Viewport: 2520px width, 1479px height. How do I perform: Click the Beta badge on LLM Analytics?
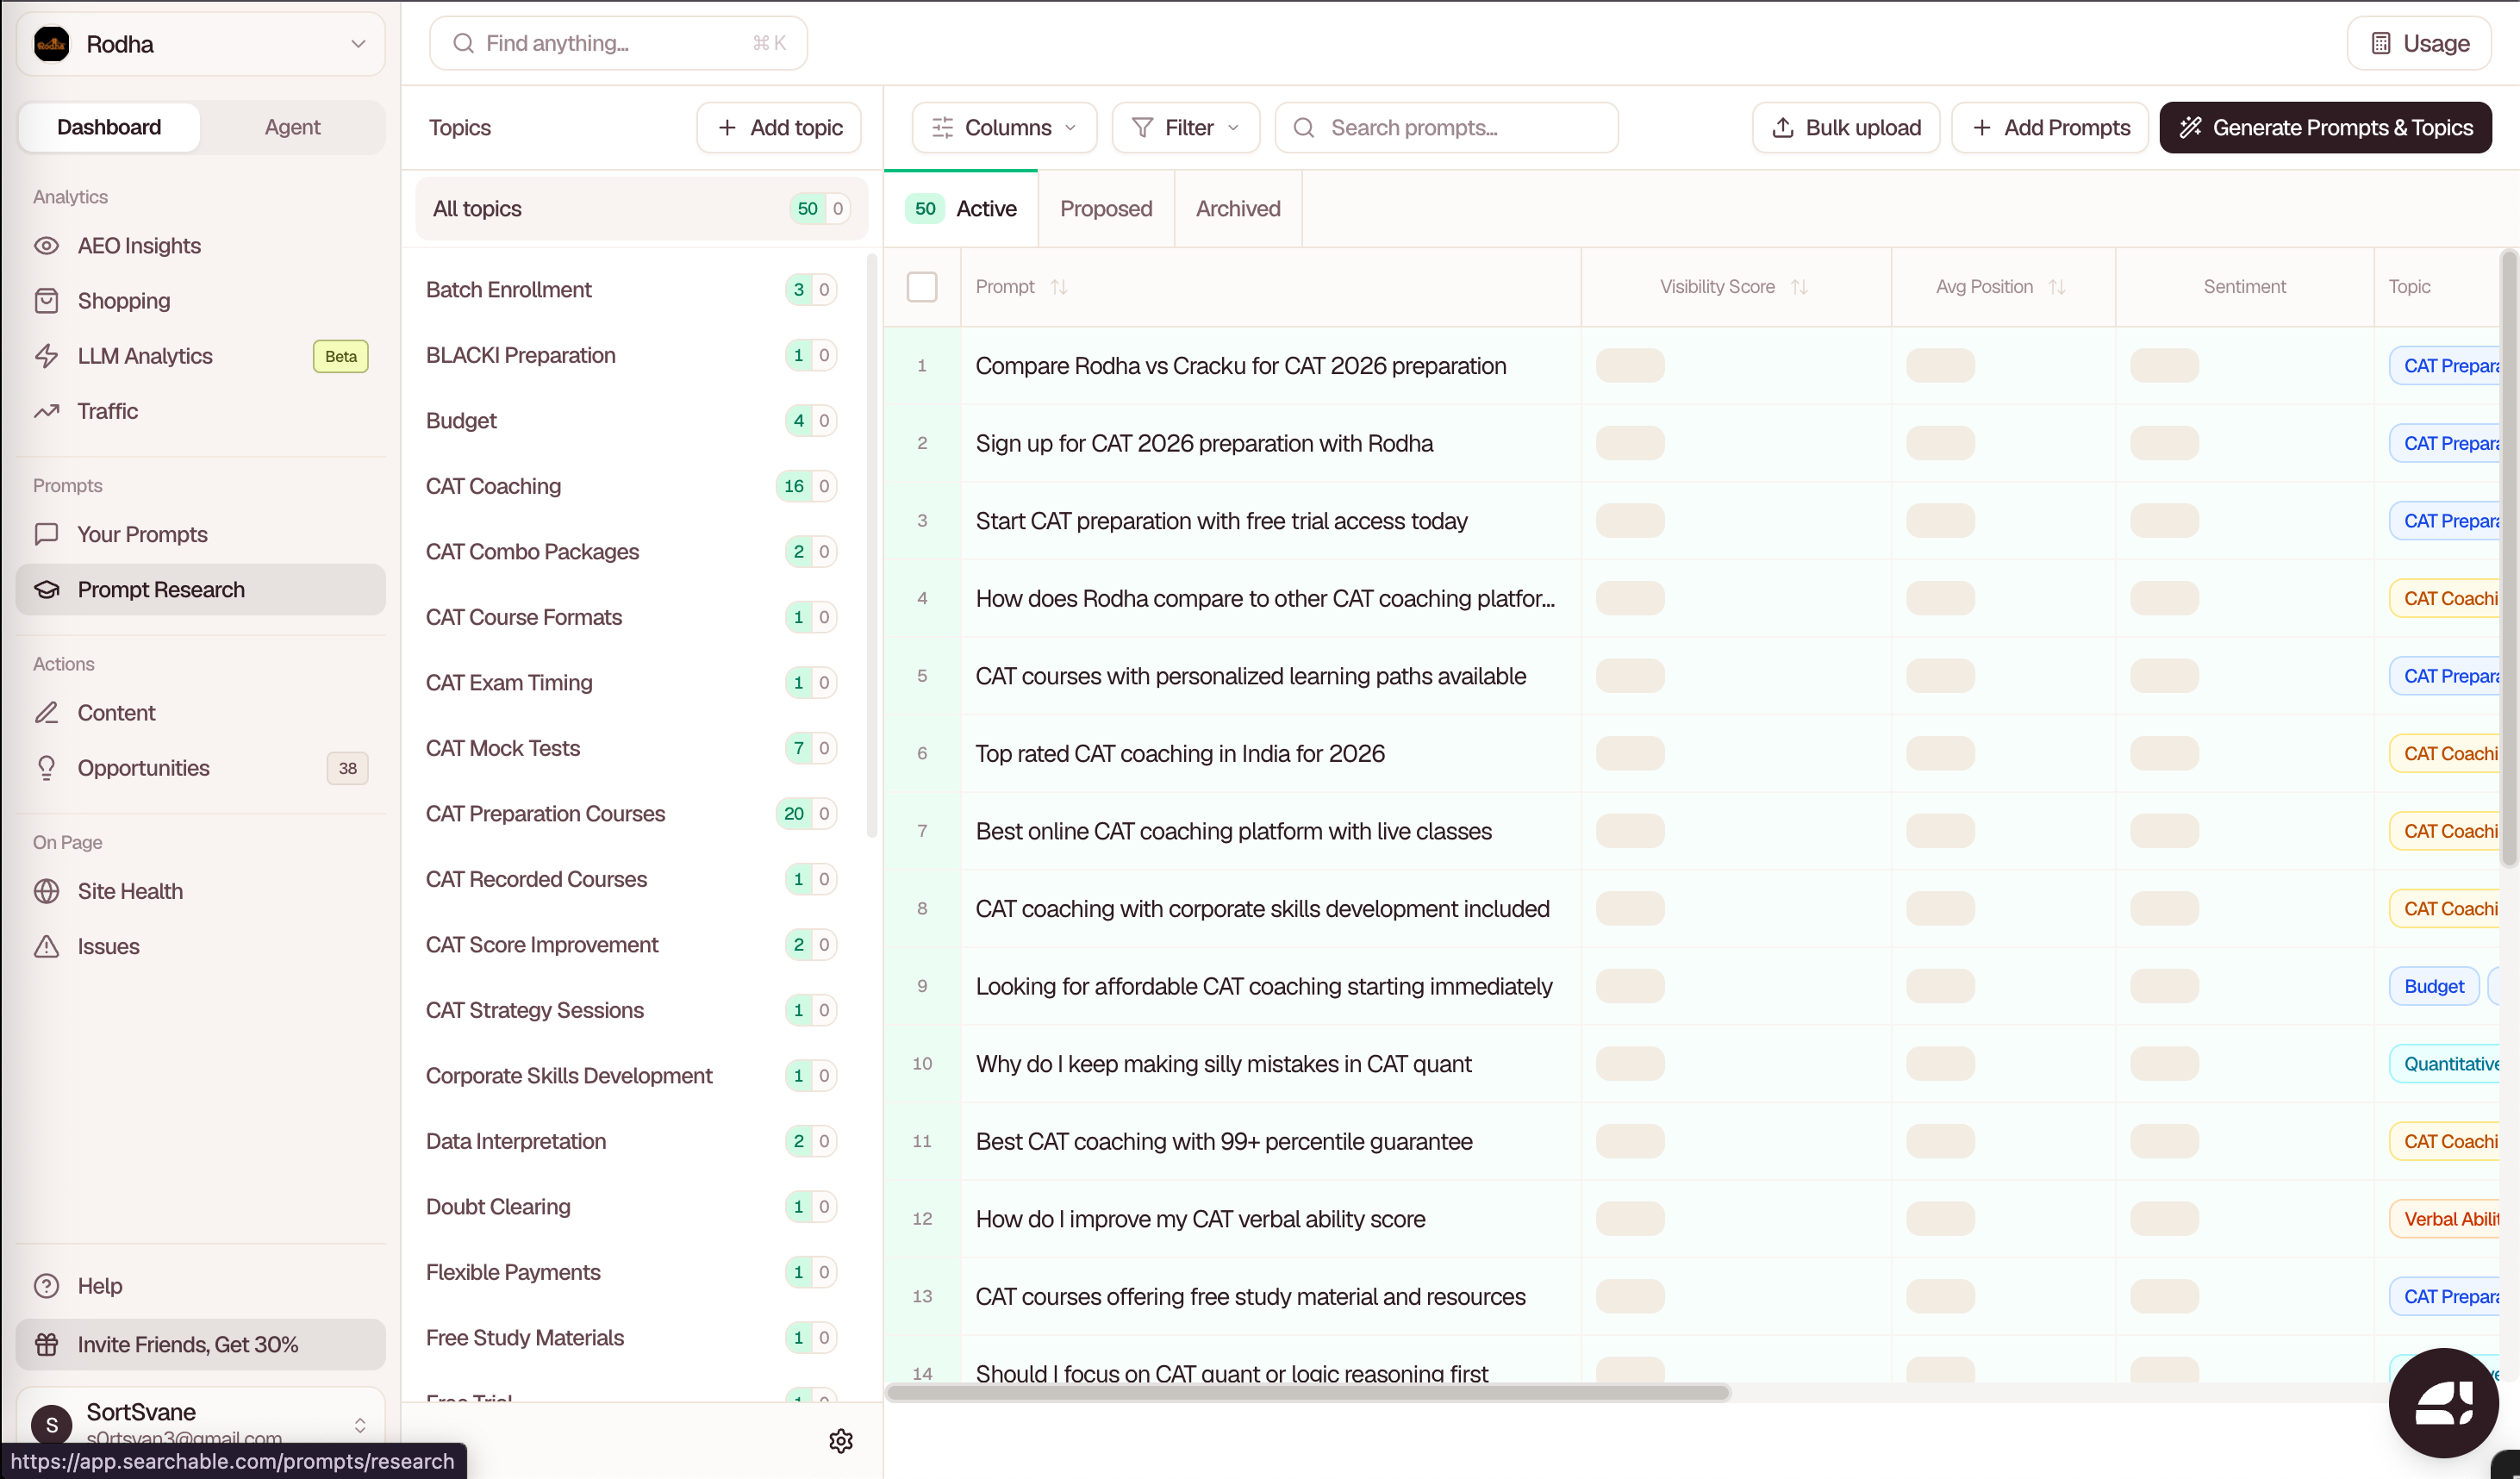pyautogui.click(x=340, y=356)
